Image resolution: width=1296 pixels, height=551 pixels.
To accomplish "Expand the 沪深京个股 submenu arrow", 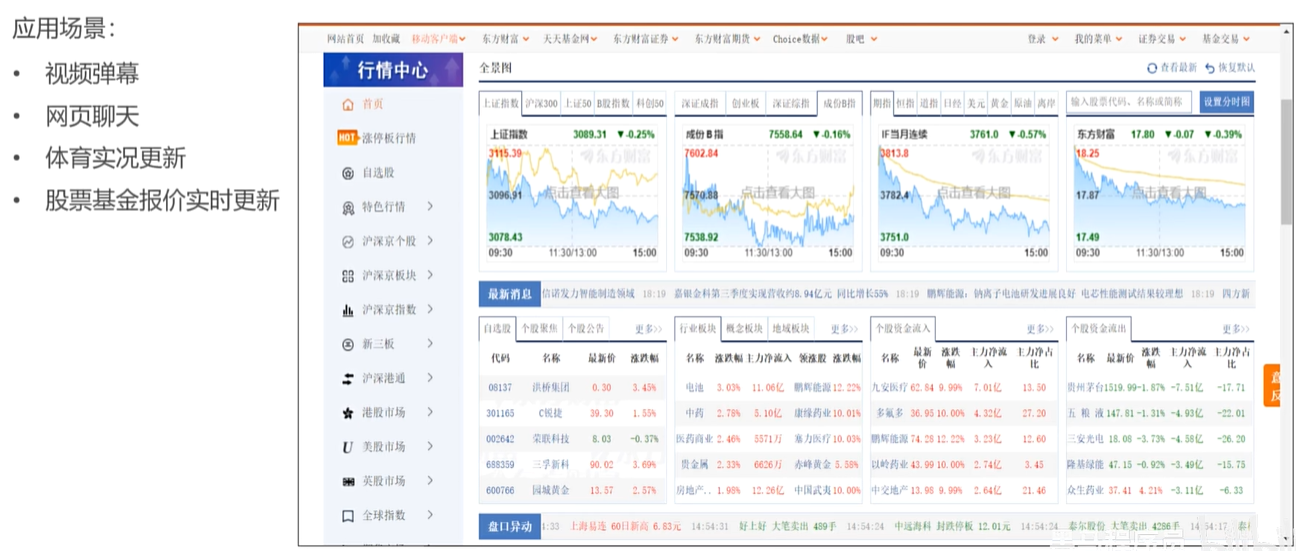I will click(x=430, y=241).
